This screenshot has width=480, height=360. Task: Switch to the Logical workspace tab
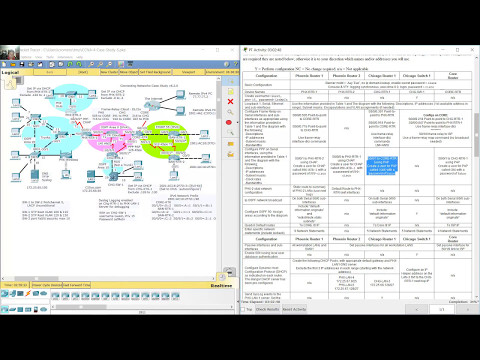[10, 72]
